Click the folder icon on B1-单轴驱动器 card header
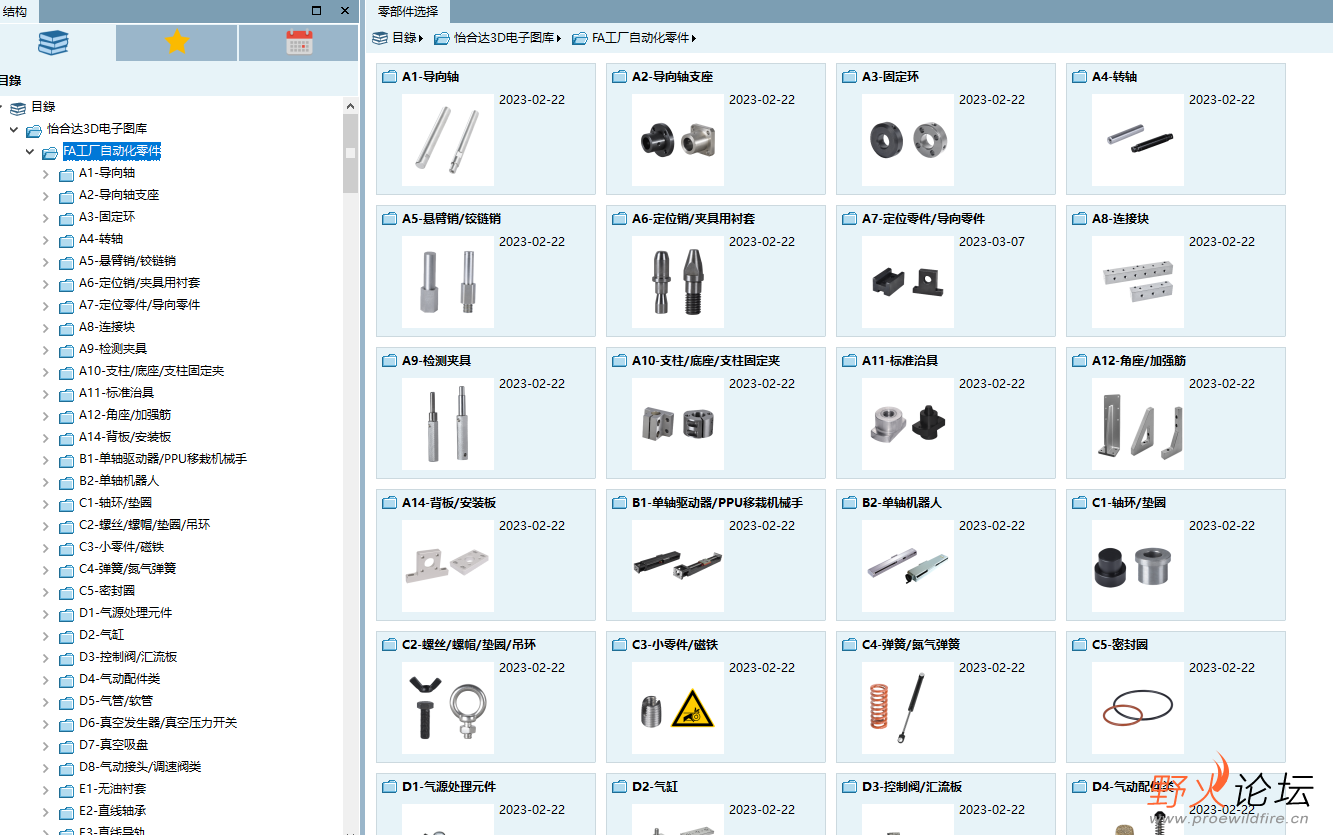Image resolution: width=1333 pixels, height=835 pixels. pos(620,503)
